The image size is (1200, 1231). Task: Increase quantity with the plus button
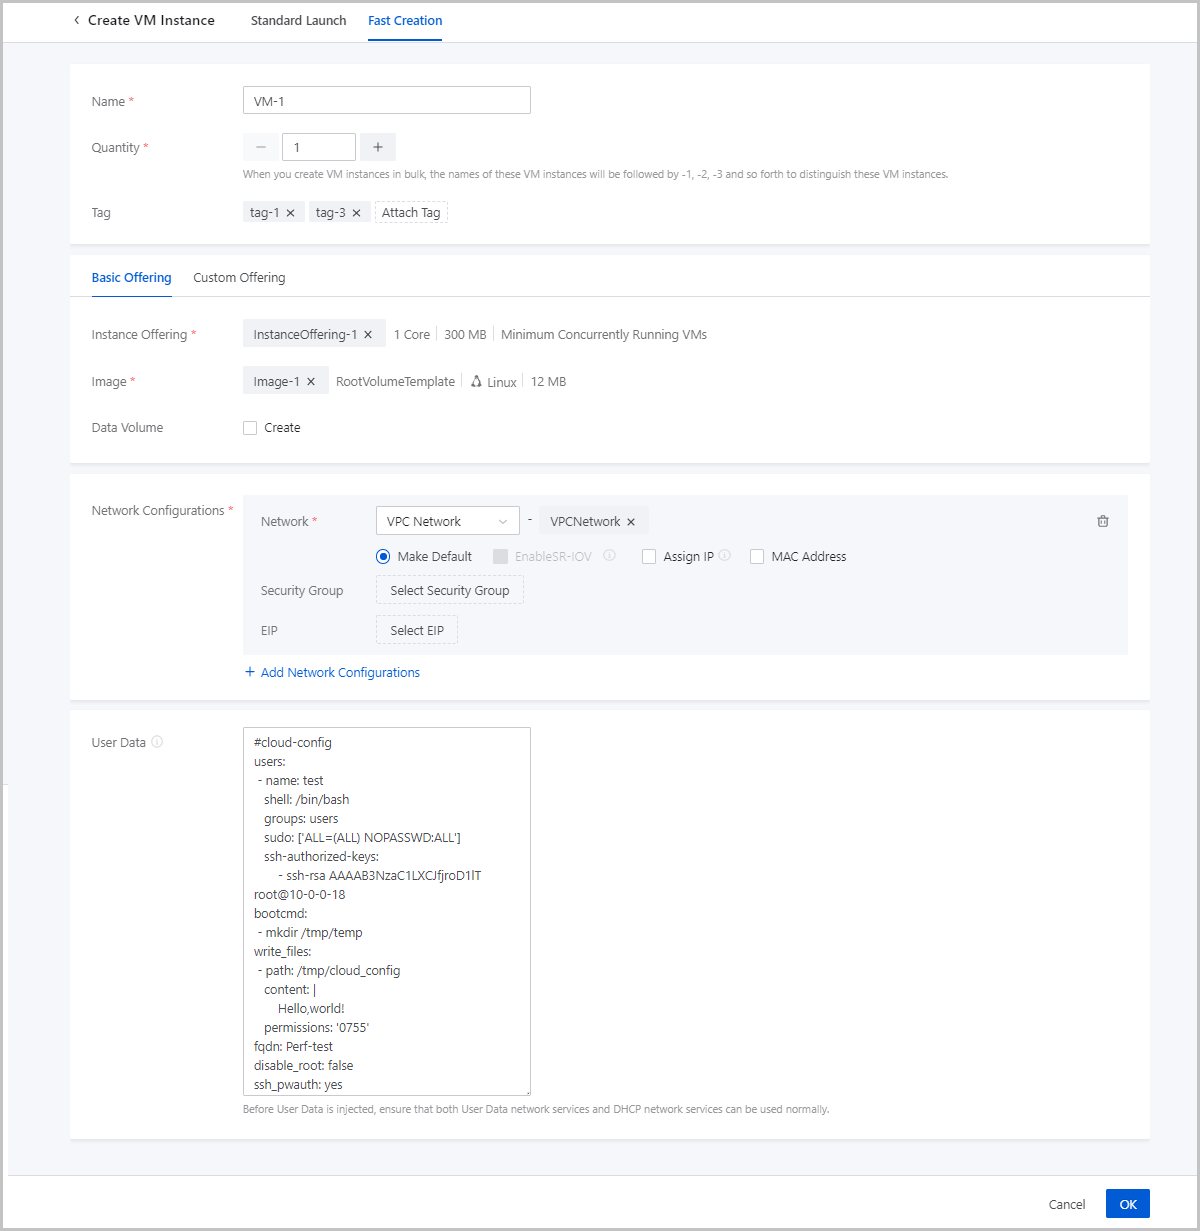pos(377,147)
